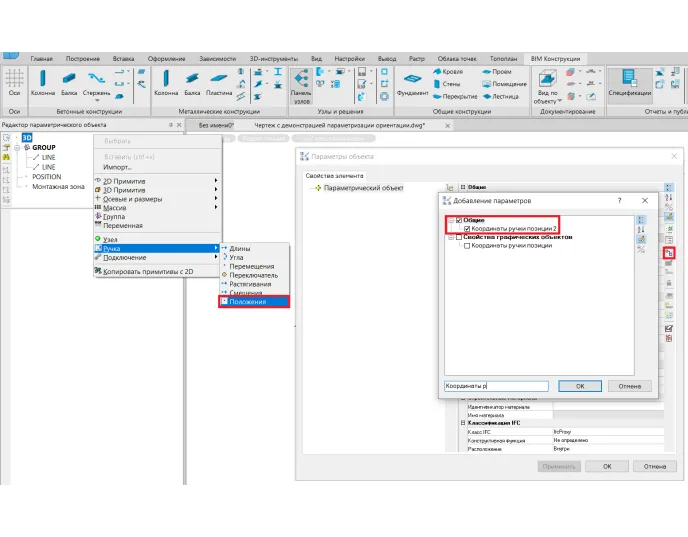This screenshot has width=688, height=537.
Task: Confirm with OK in Добавление параметров dialog
Action: click(x=580, y=386)
